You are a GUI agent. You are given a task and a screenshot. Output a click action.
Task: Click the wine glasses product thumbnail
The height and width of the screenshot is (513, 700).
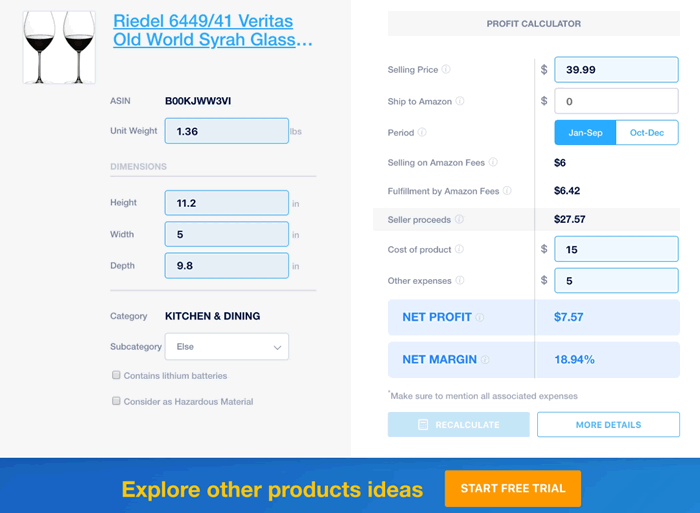pyautogui.click(x=59, y=47)
